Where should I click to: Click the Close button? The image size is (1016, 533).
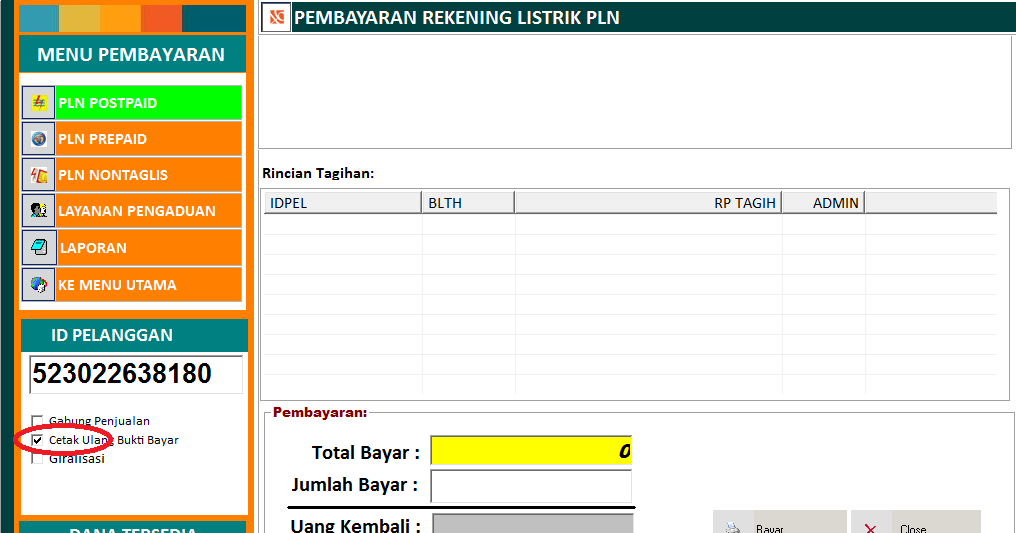[x=916, y=522]
